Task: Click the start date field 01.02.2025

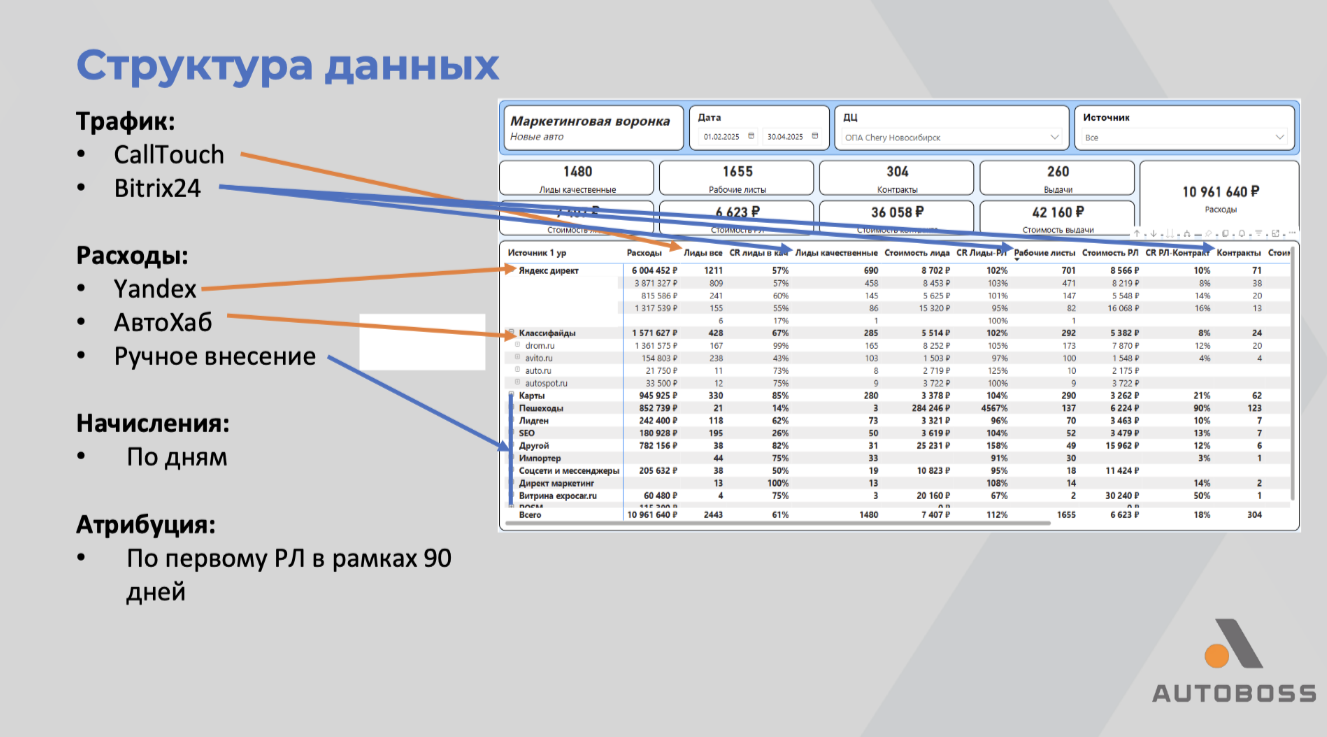Action: pos(727,137)
